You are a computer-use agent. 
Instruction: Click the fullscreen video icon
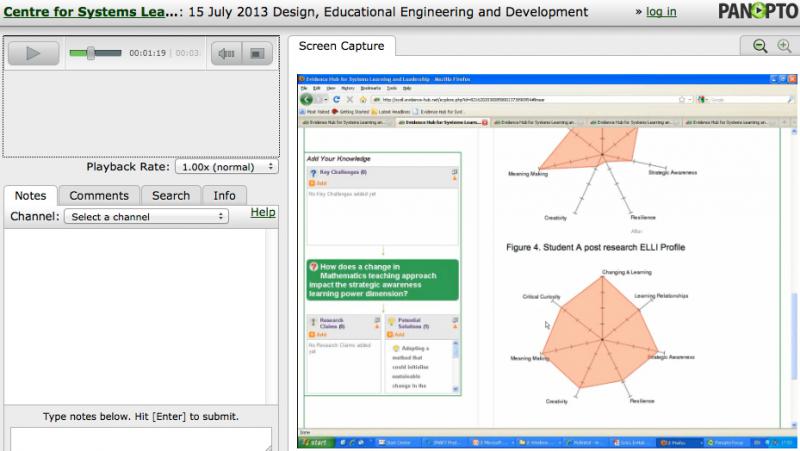point(256,54)
